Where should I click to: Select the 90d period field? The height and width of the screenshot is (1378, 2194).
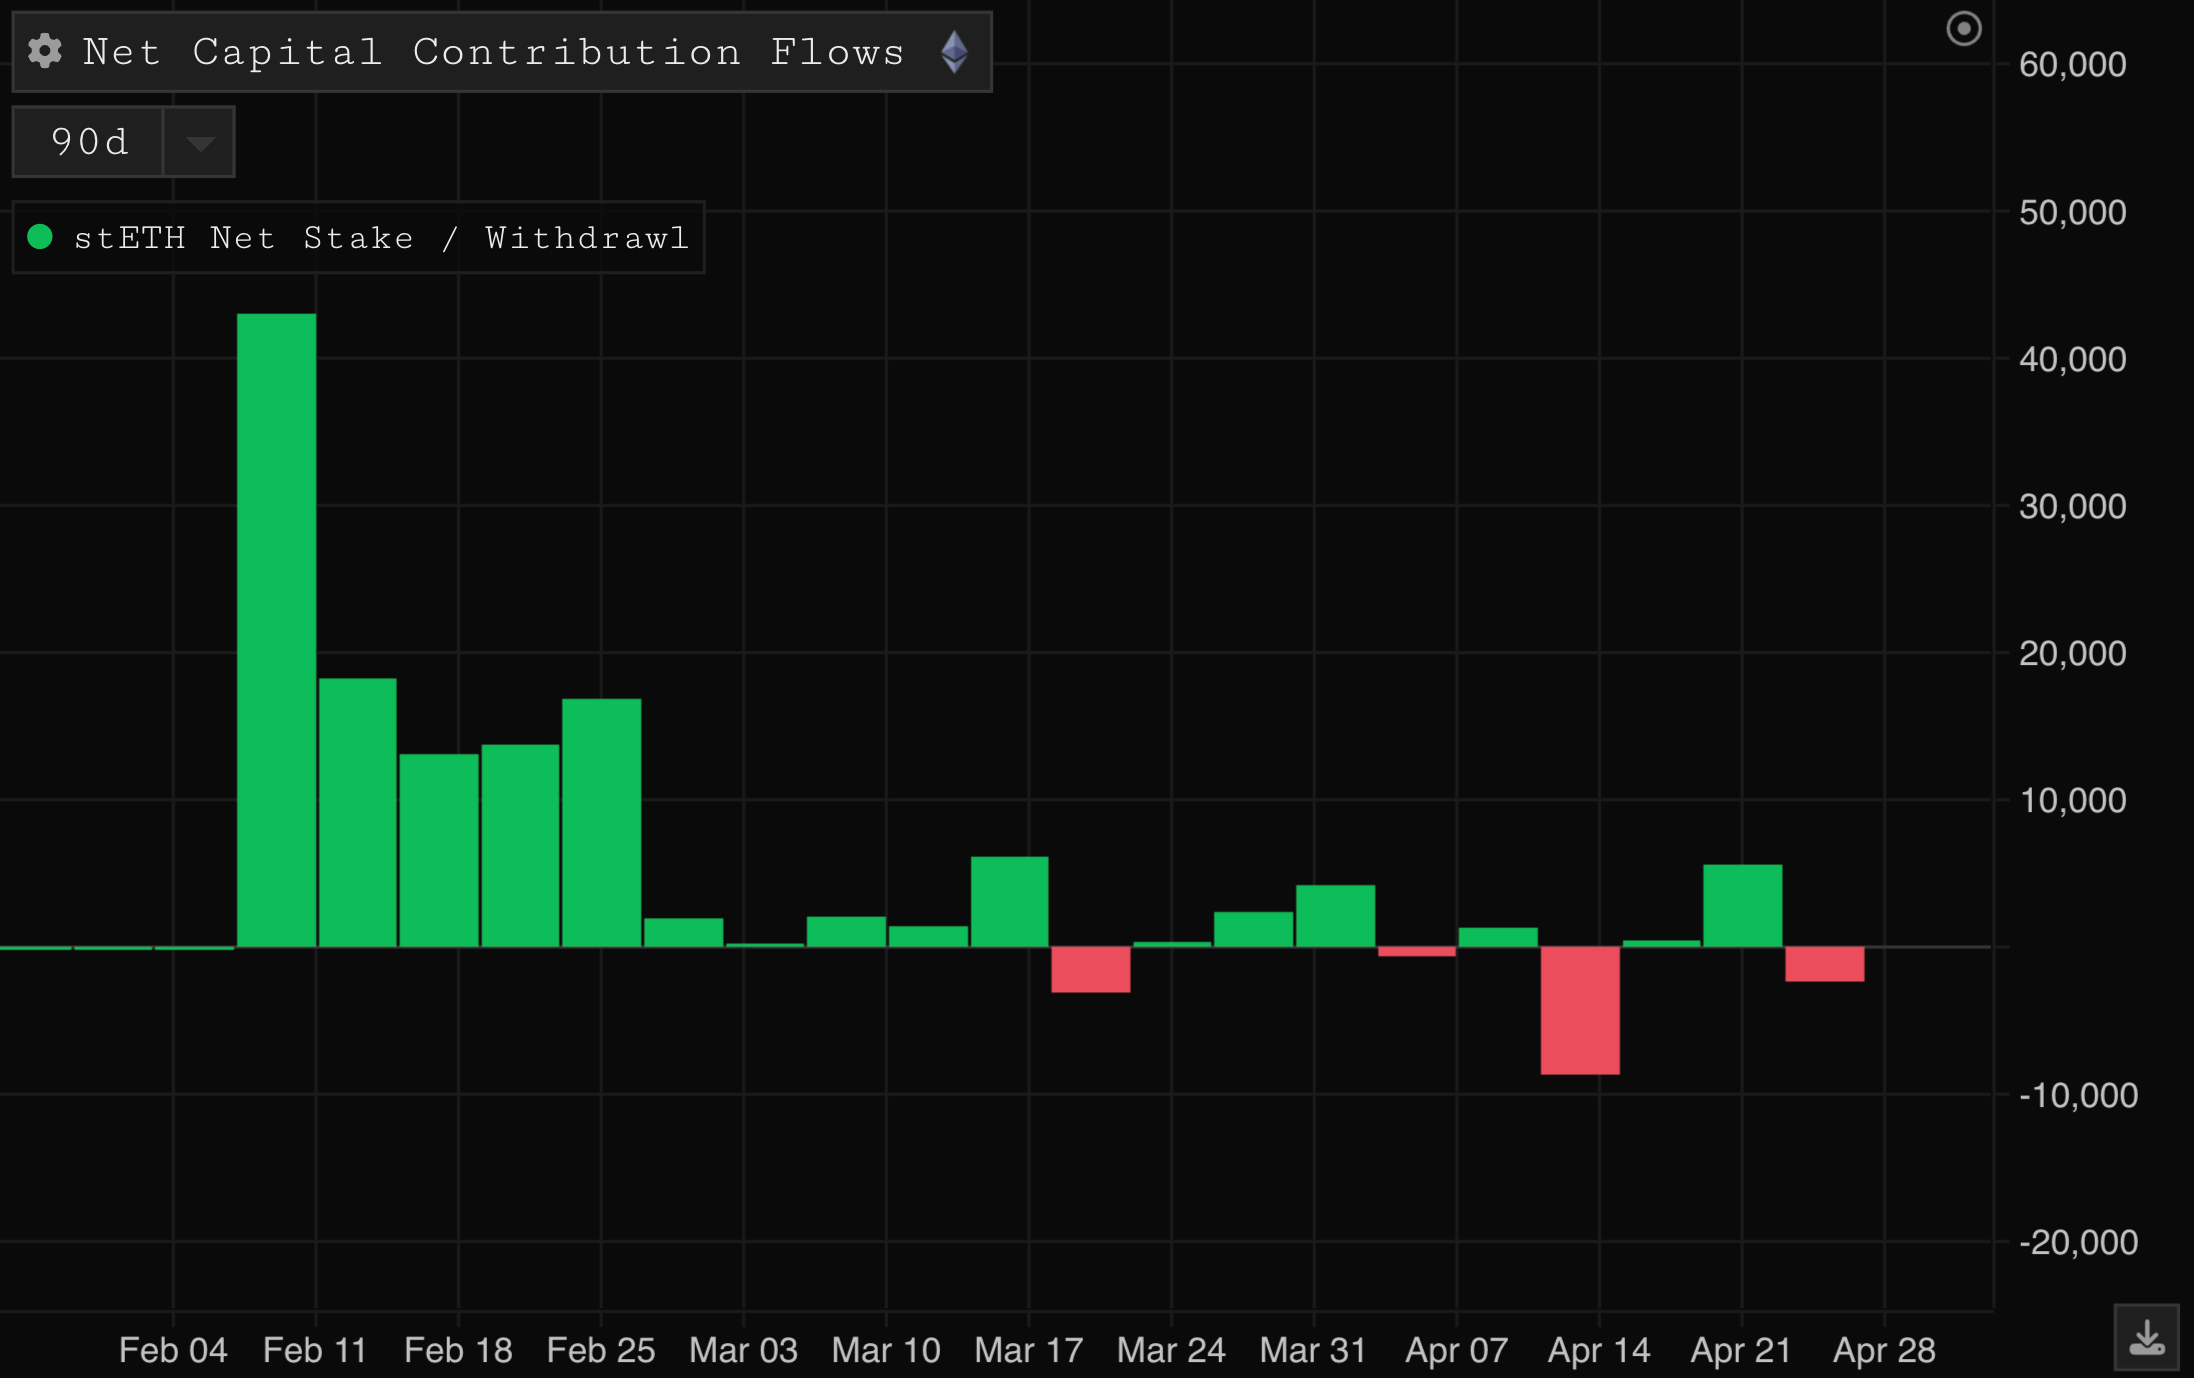coord(90,143)
